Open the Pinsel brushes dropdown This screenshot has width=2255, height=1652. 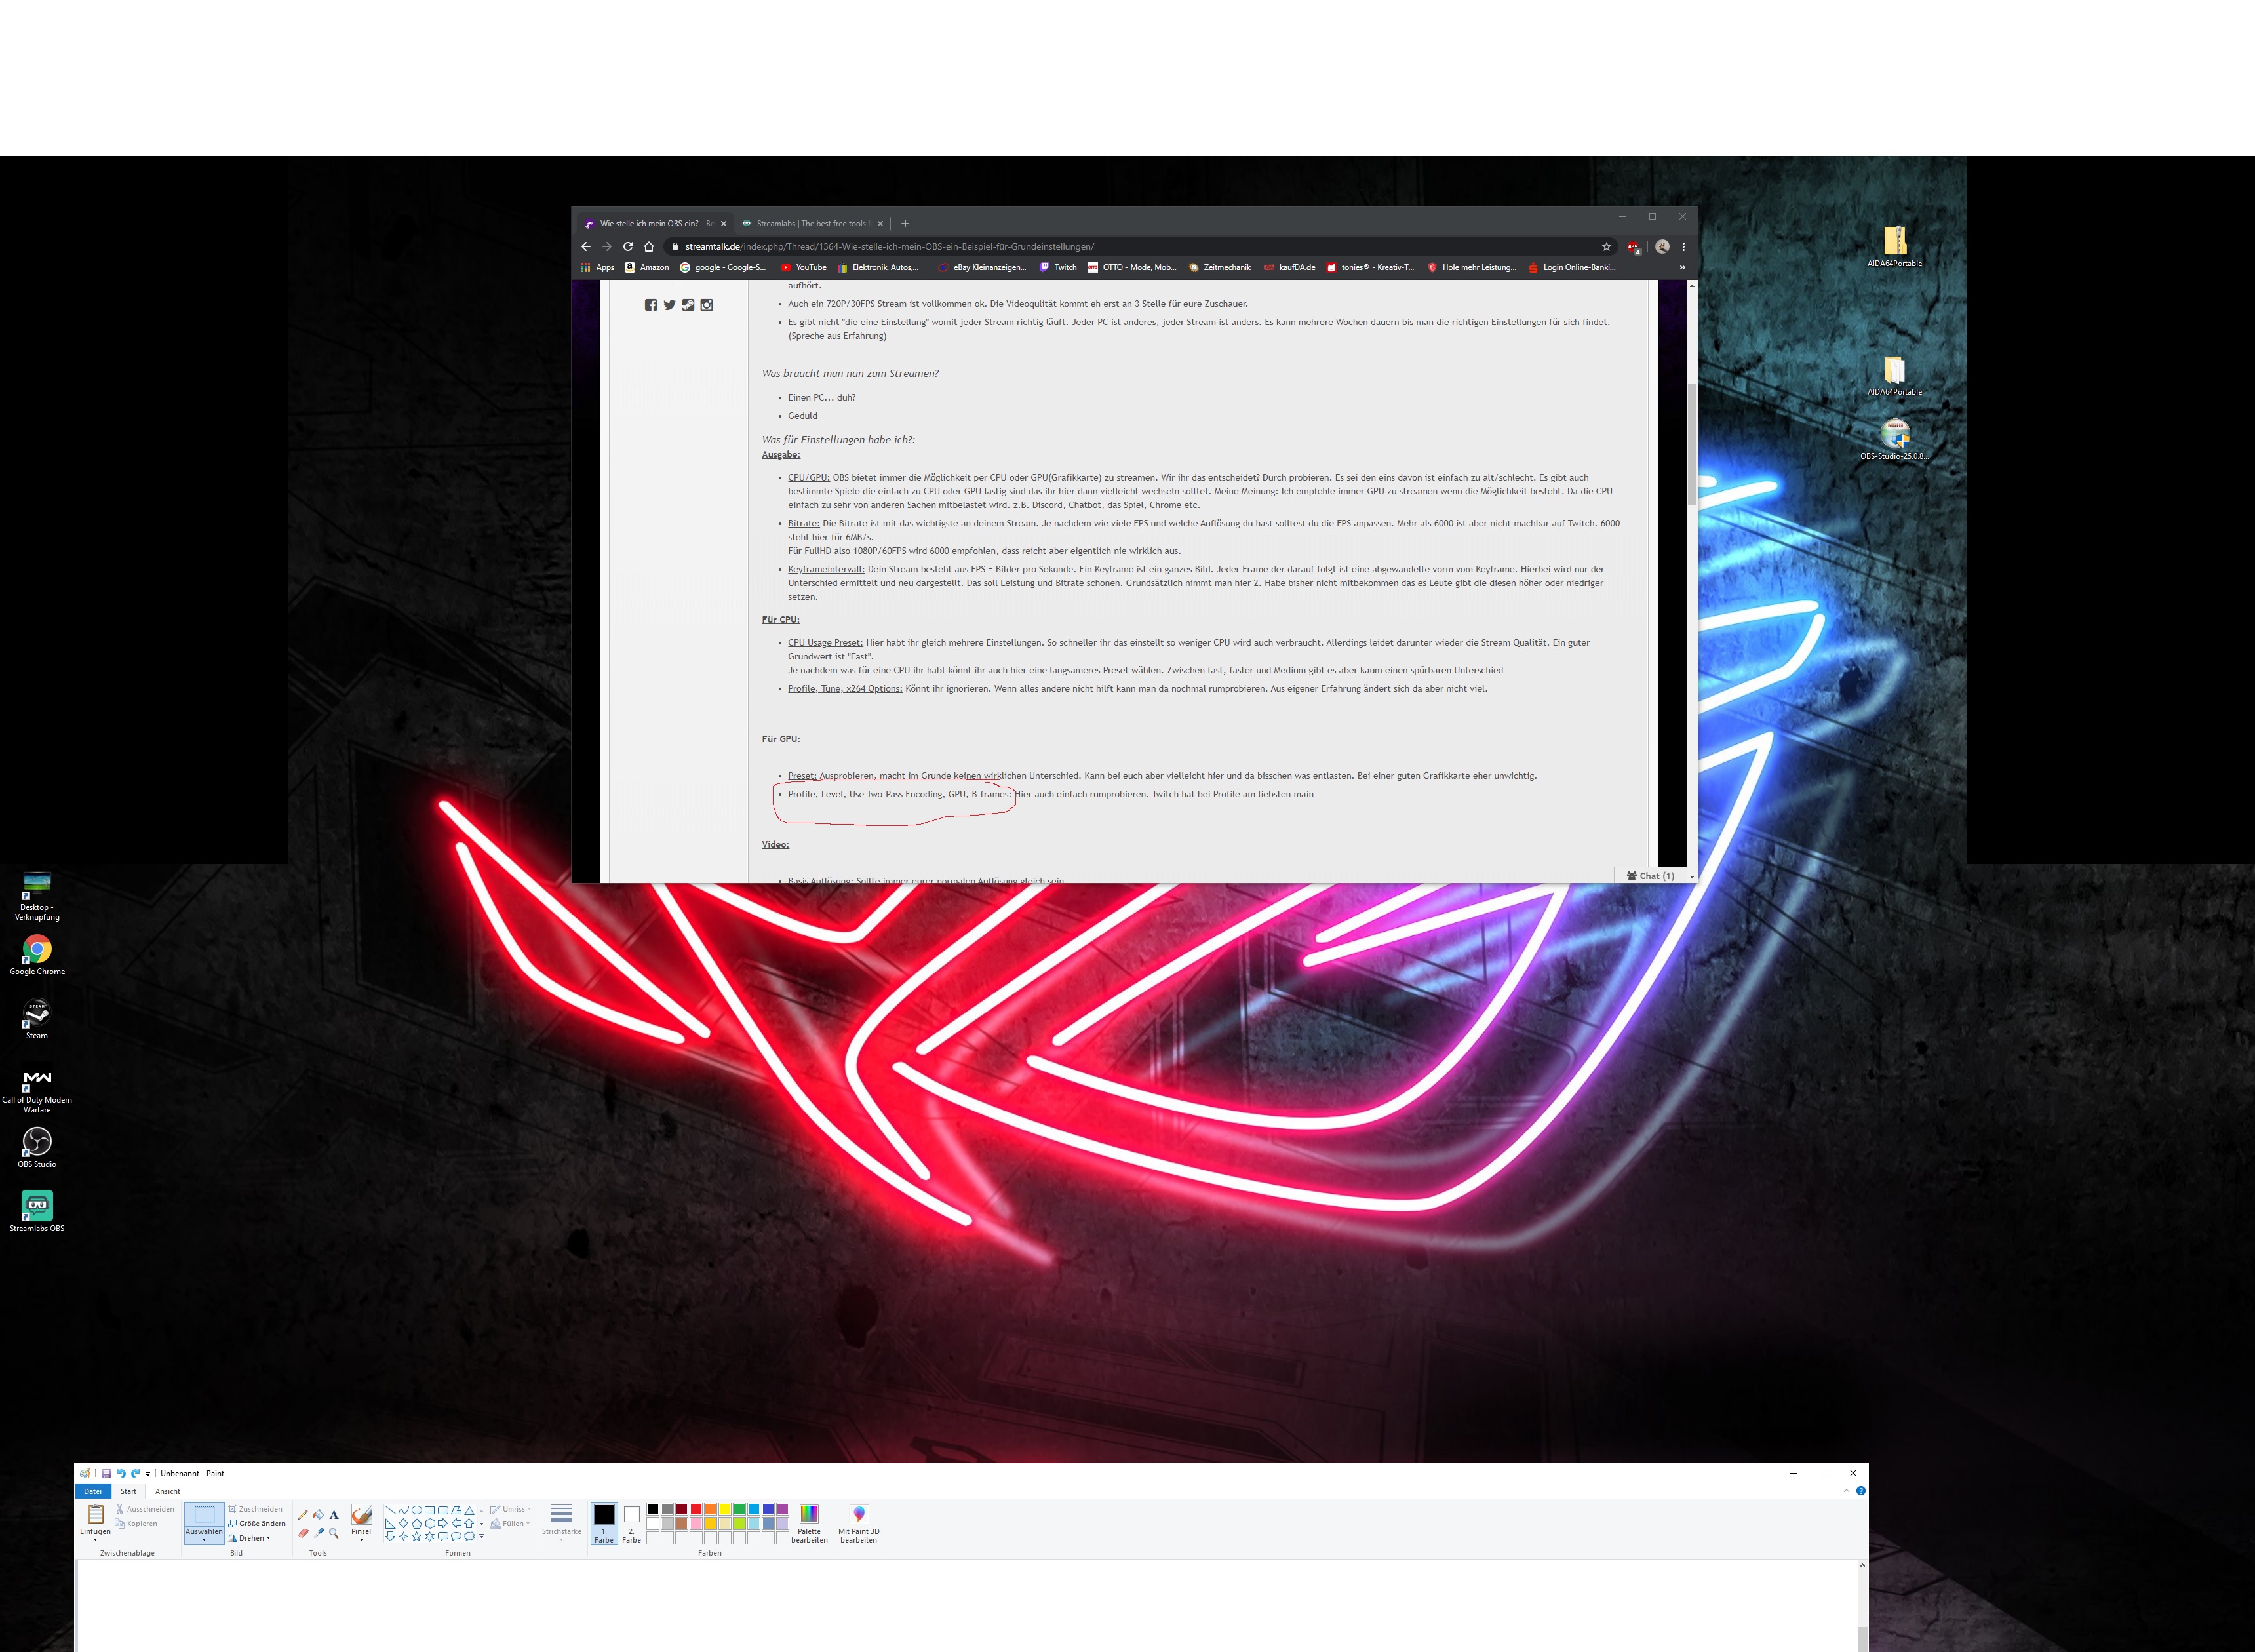click(x=361, y=1539)
